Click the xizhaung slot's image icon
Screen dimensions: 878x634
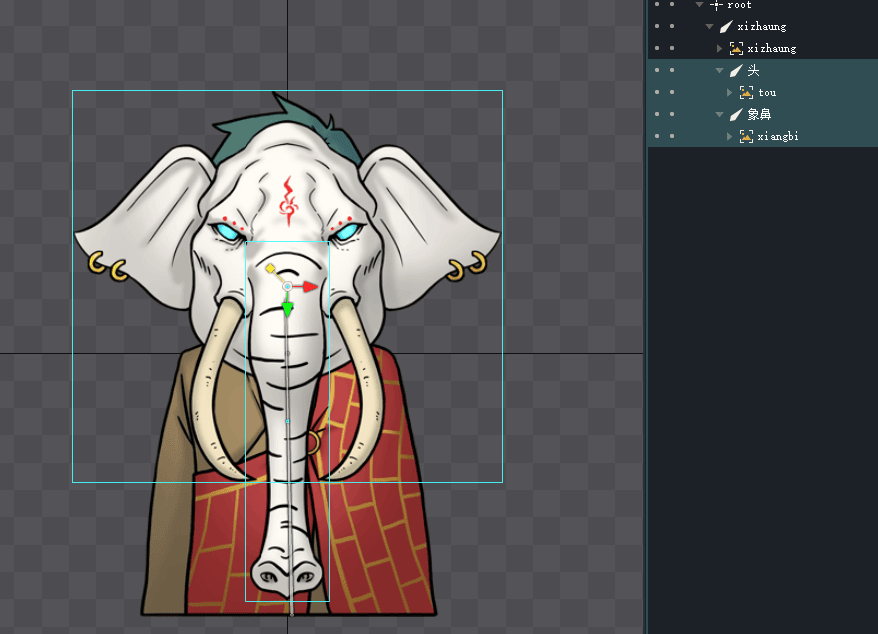coord(736,49)
